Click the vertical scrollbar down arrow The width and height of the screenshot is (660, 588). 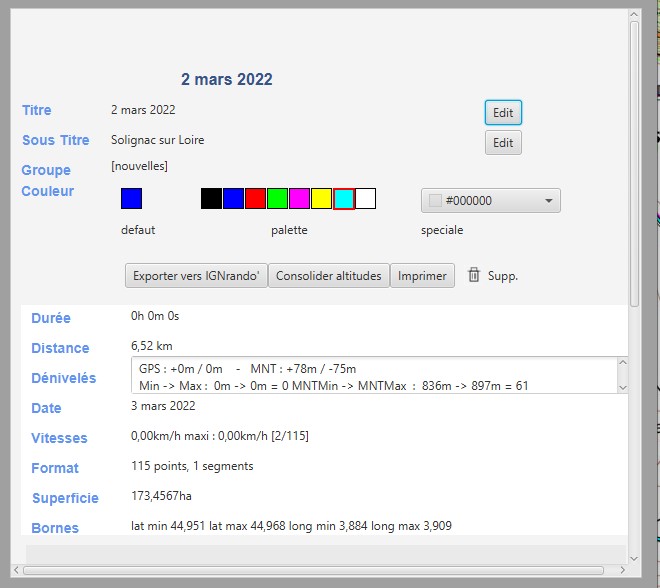click(x=634, y=556)
